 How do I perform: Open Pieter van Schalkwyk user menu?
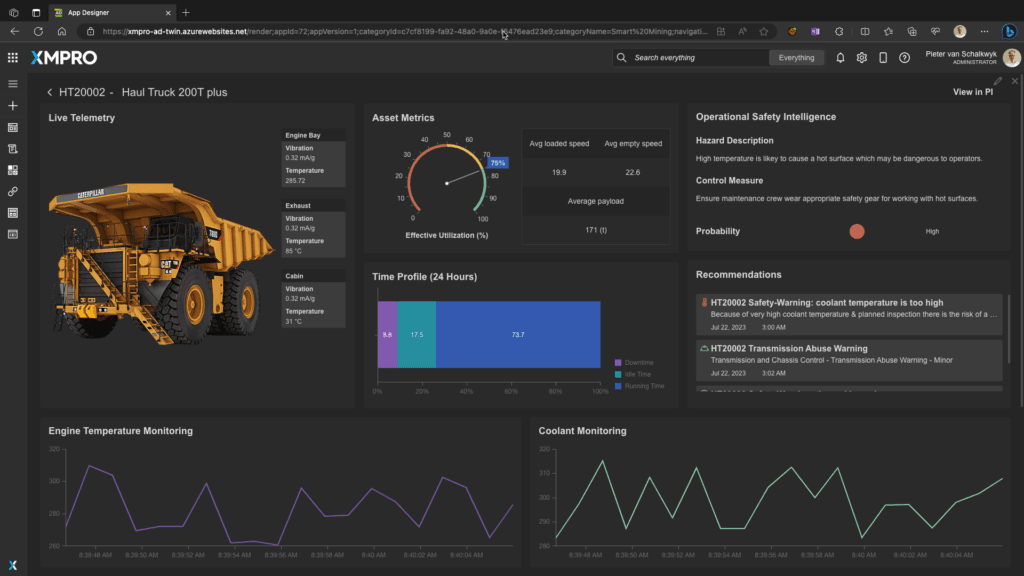click(x=960, y=58)
